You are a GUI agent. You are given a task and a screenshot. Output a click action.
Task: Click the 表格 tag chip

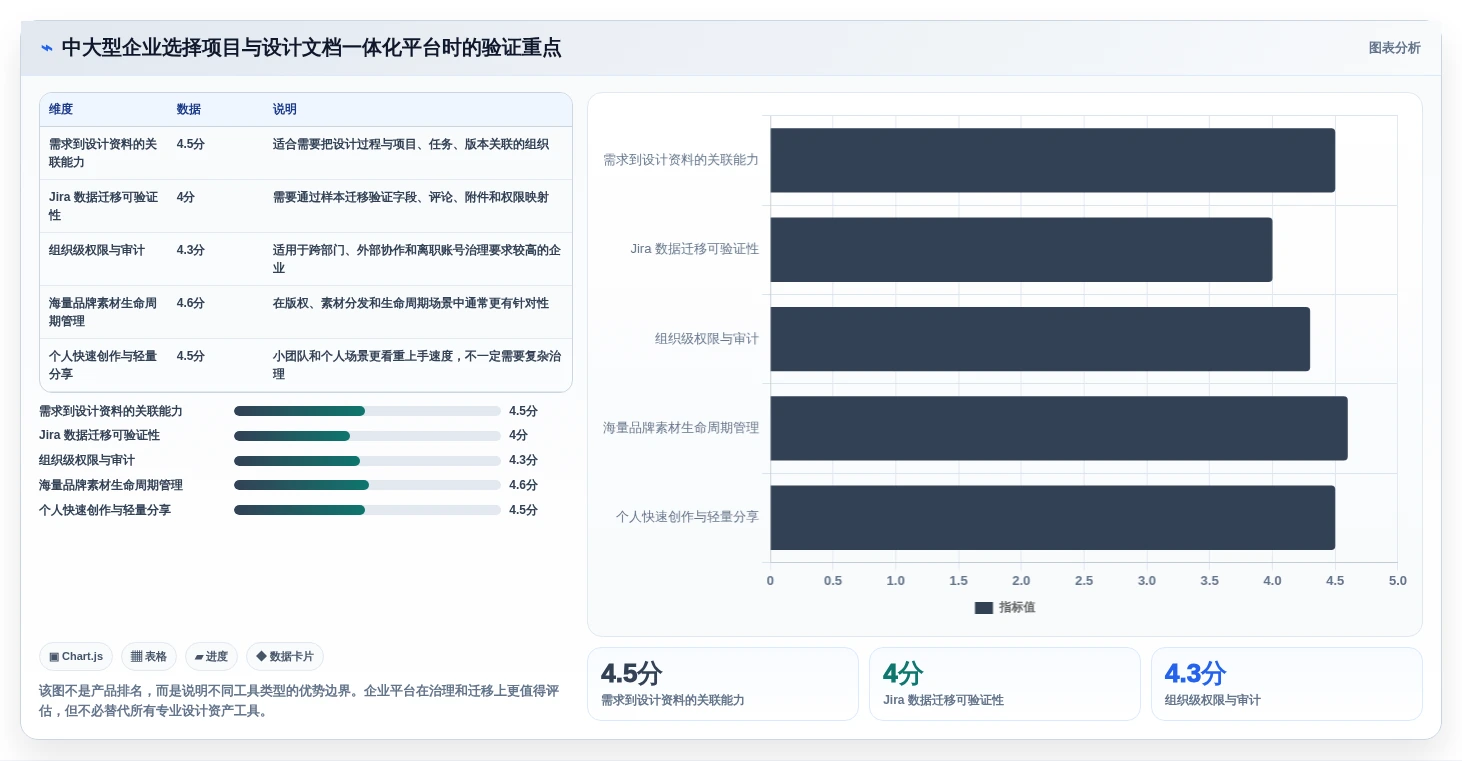(149, 656)
